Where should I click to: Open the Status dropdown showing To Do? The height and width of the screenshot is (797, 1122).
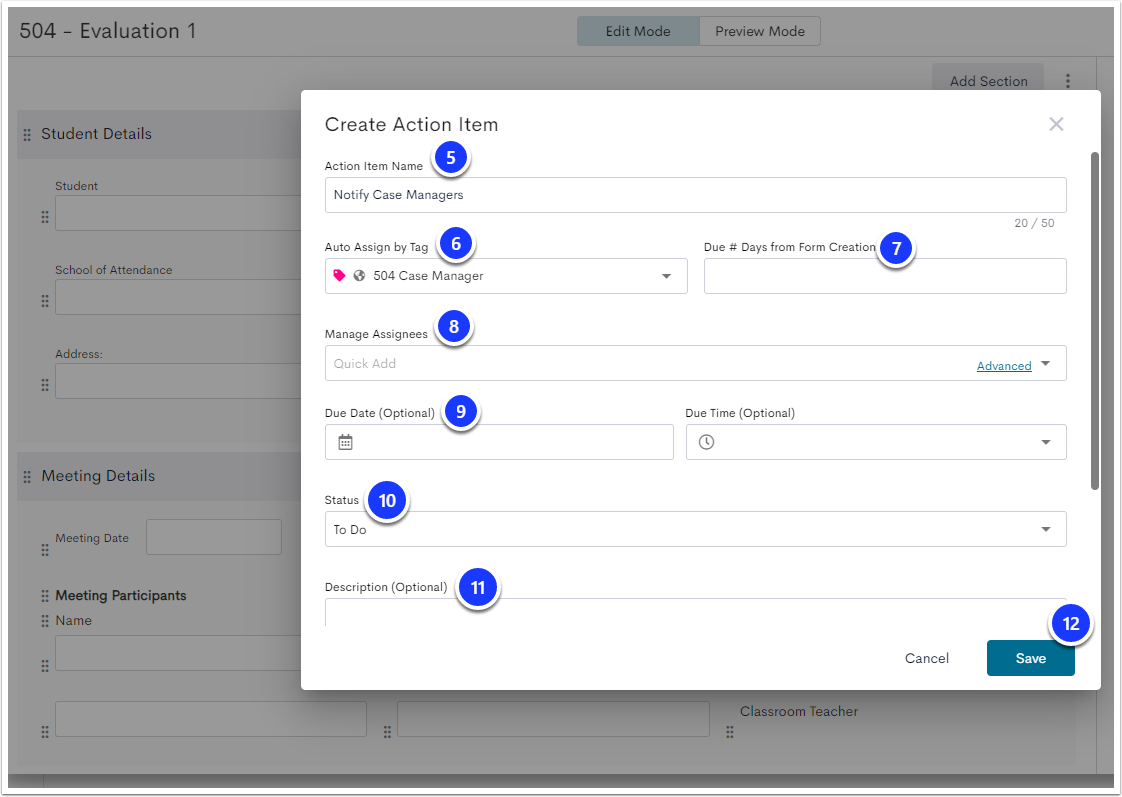point(1046,529)
